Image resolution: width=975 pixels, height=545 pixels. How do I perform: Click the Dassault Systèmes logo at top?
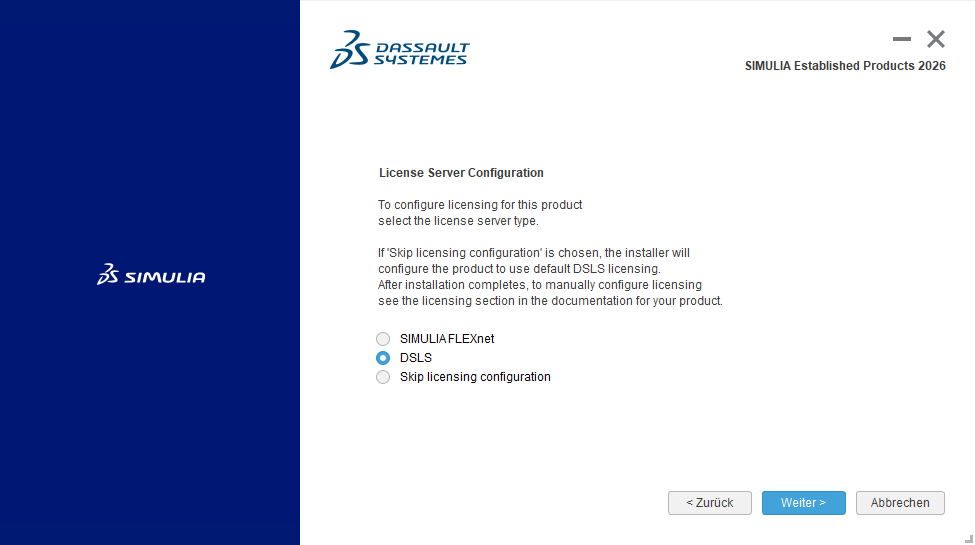point(399,50)
